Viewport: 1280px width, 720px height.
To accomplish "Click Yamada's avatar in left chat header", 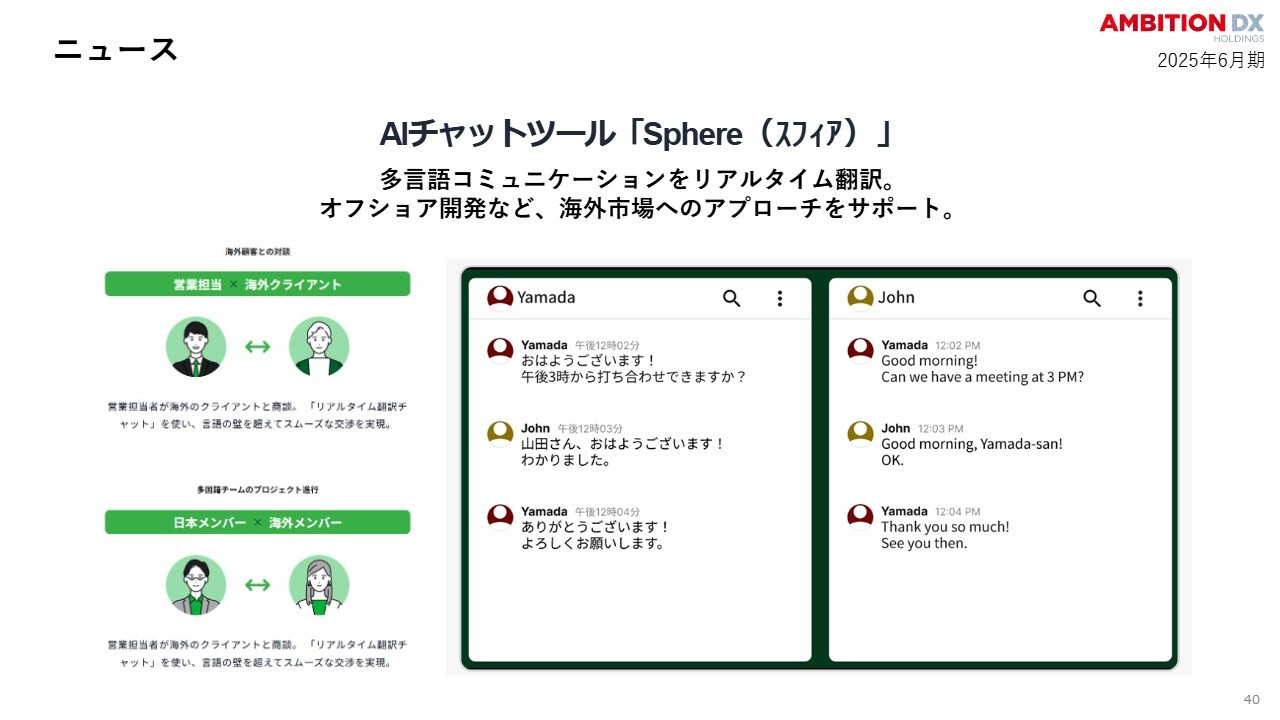I will click(500, 298).
